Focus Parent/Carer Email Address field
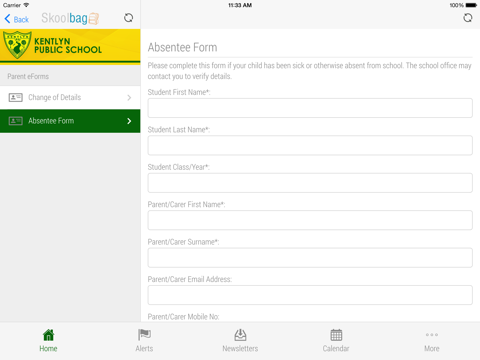 (x=310, y=295)
